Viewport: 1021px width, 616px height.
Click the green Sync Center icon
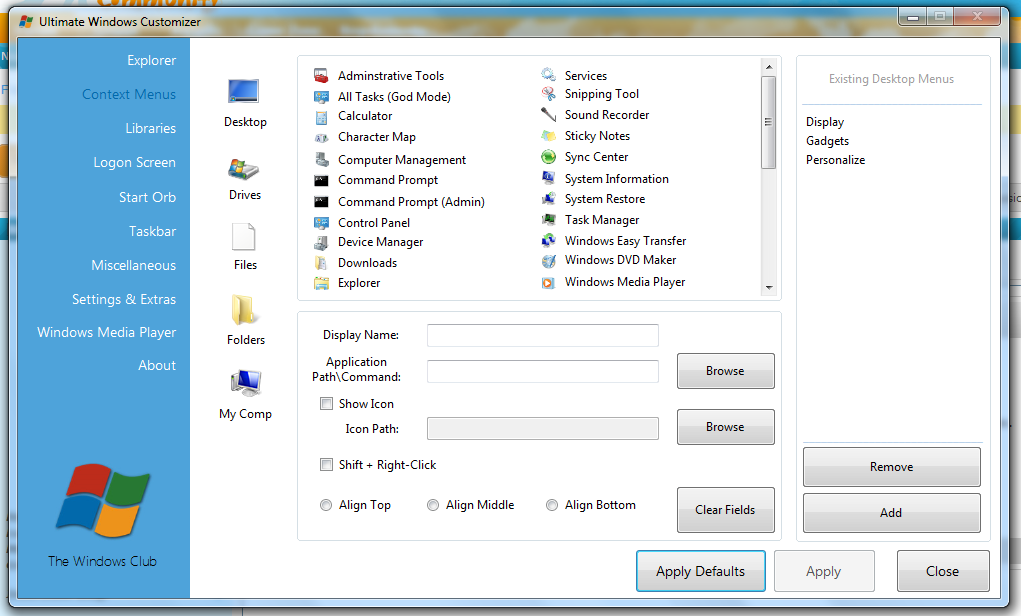[x=548, y=157]
